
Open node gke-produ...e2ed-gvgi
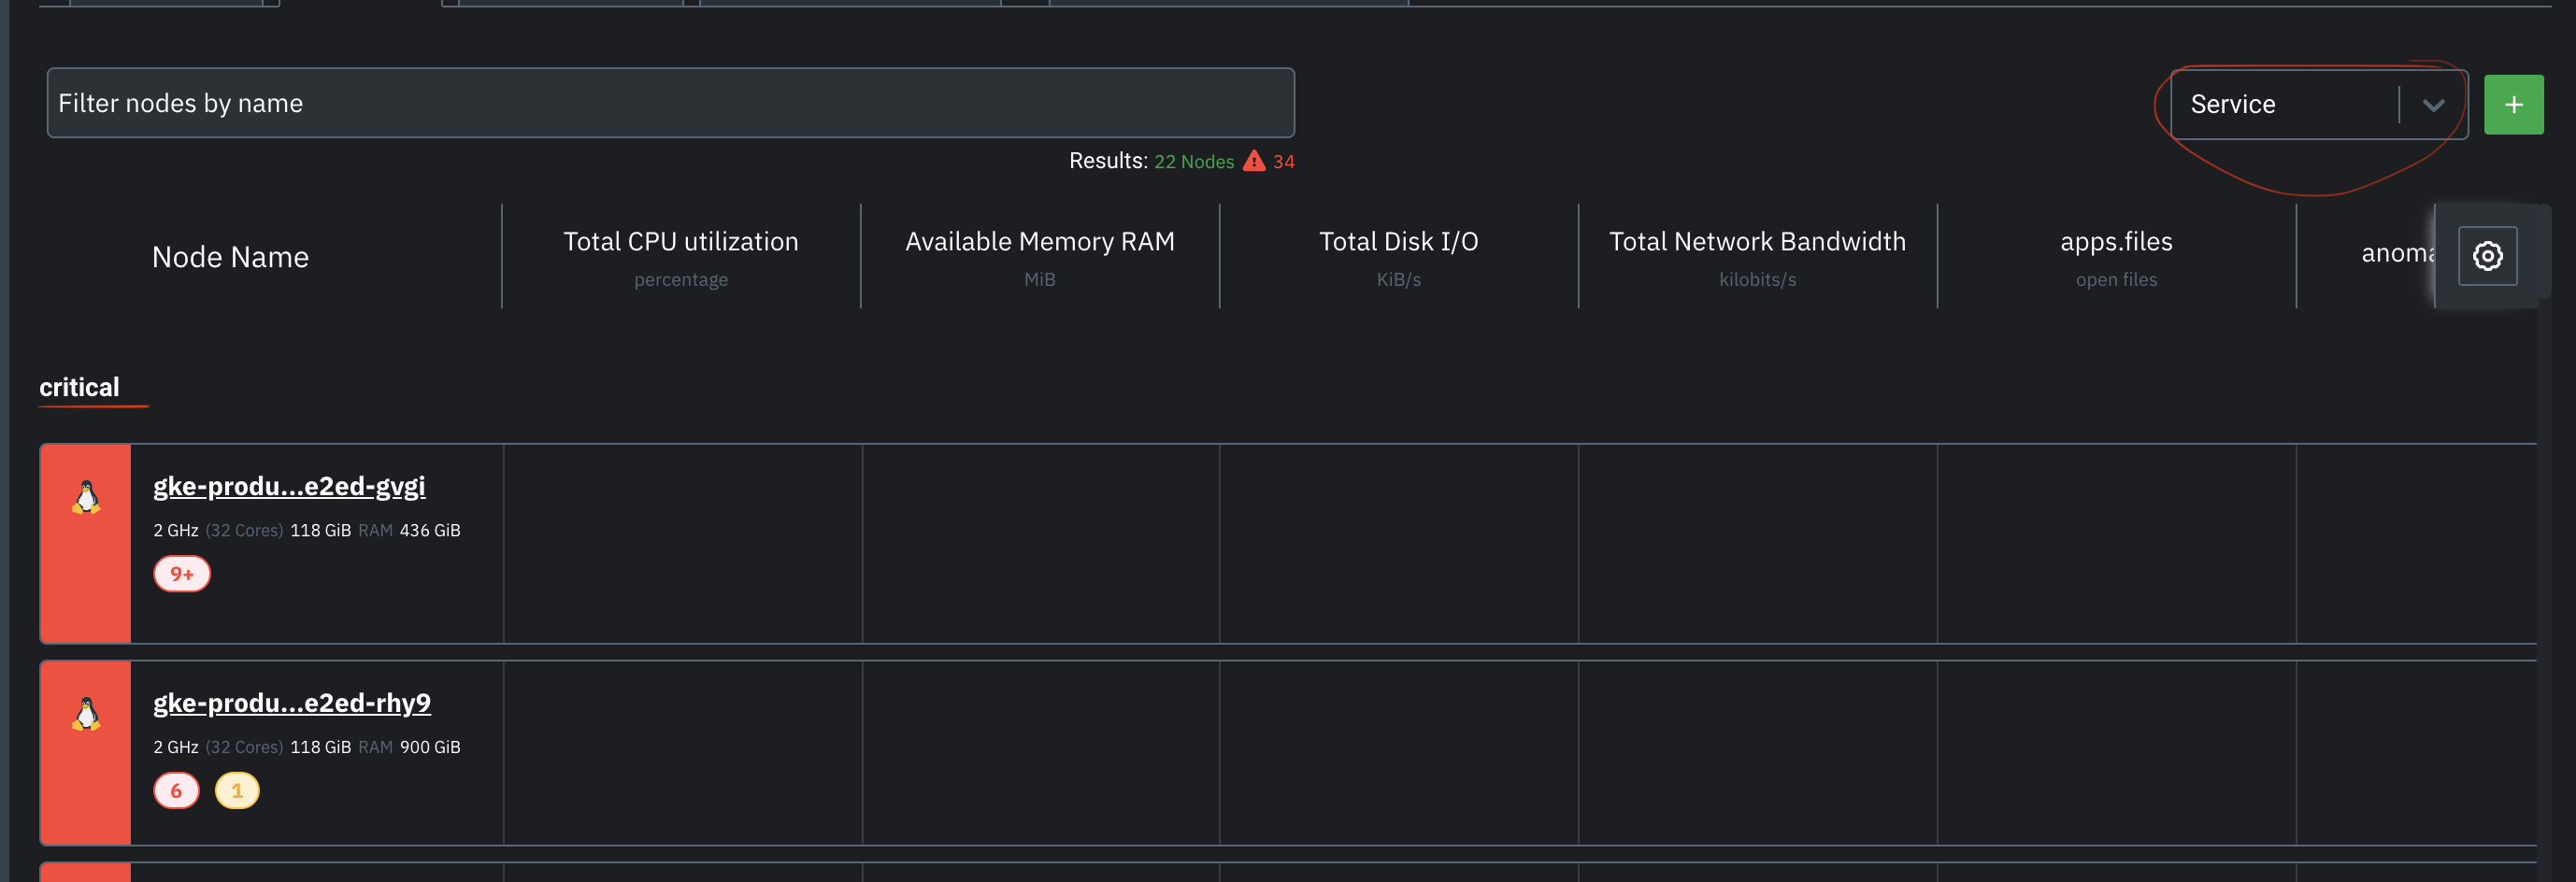click(289, 486)
